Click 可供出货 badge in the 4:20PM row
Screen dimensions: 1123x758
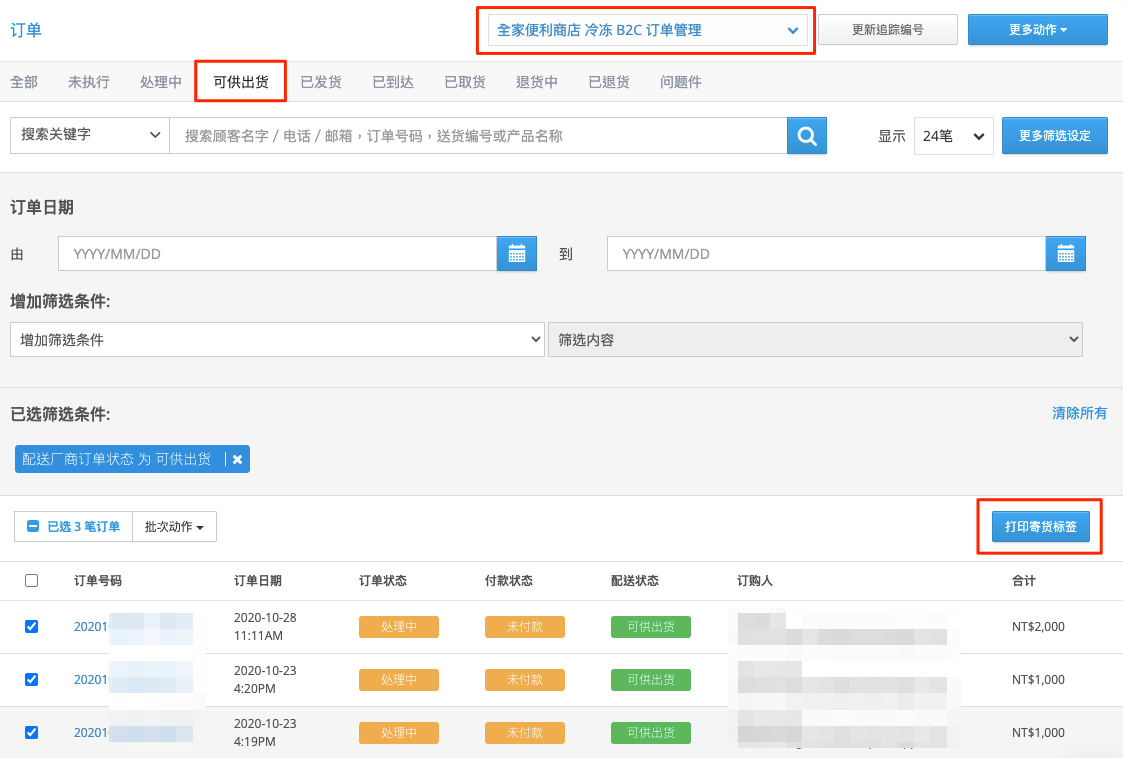[x=651, y=680]
